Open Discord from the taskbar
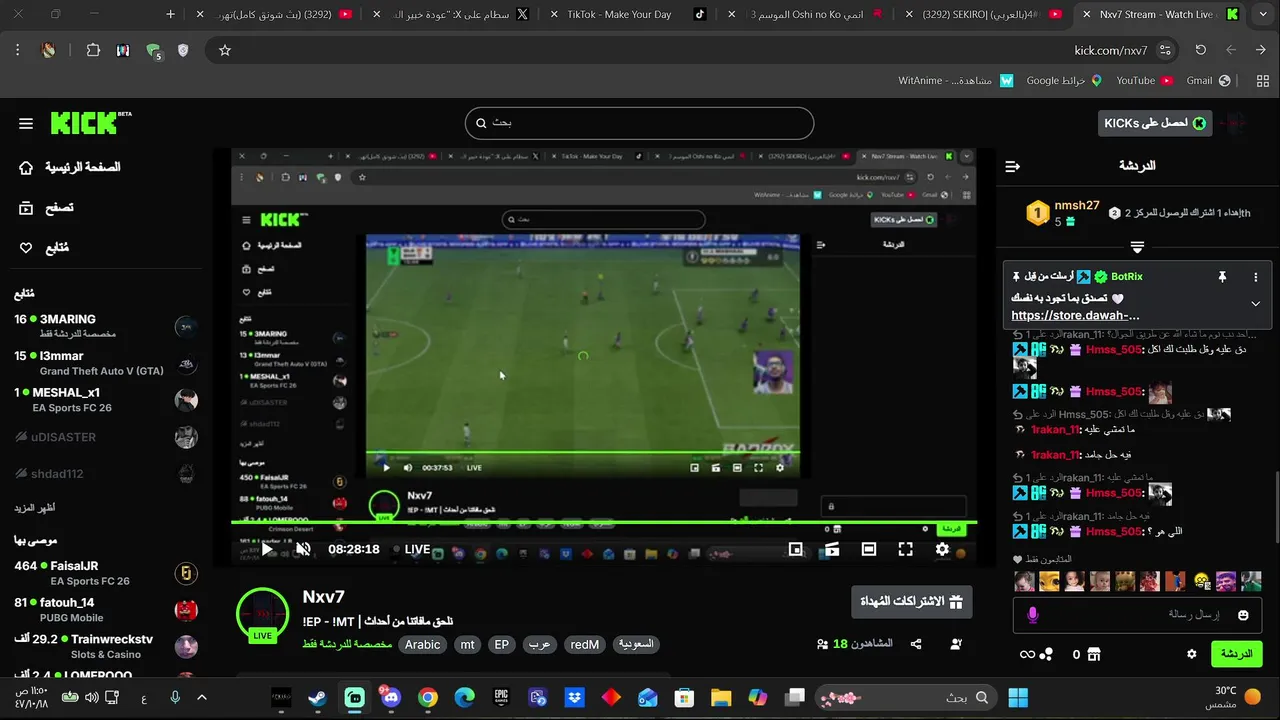The image size is (1280, 720). pyautogui.click(x=391, y=697)
